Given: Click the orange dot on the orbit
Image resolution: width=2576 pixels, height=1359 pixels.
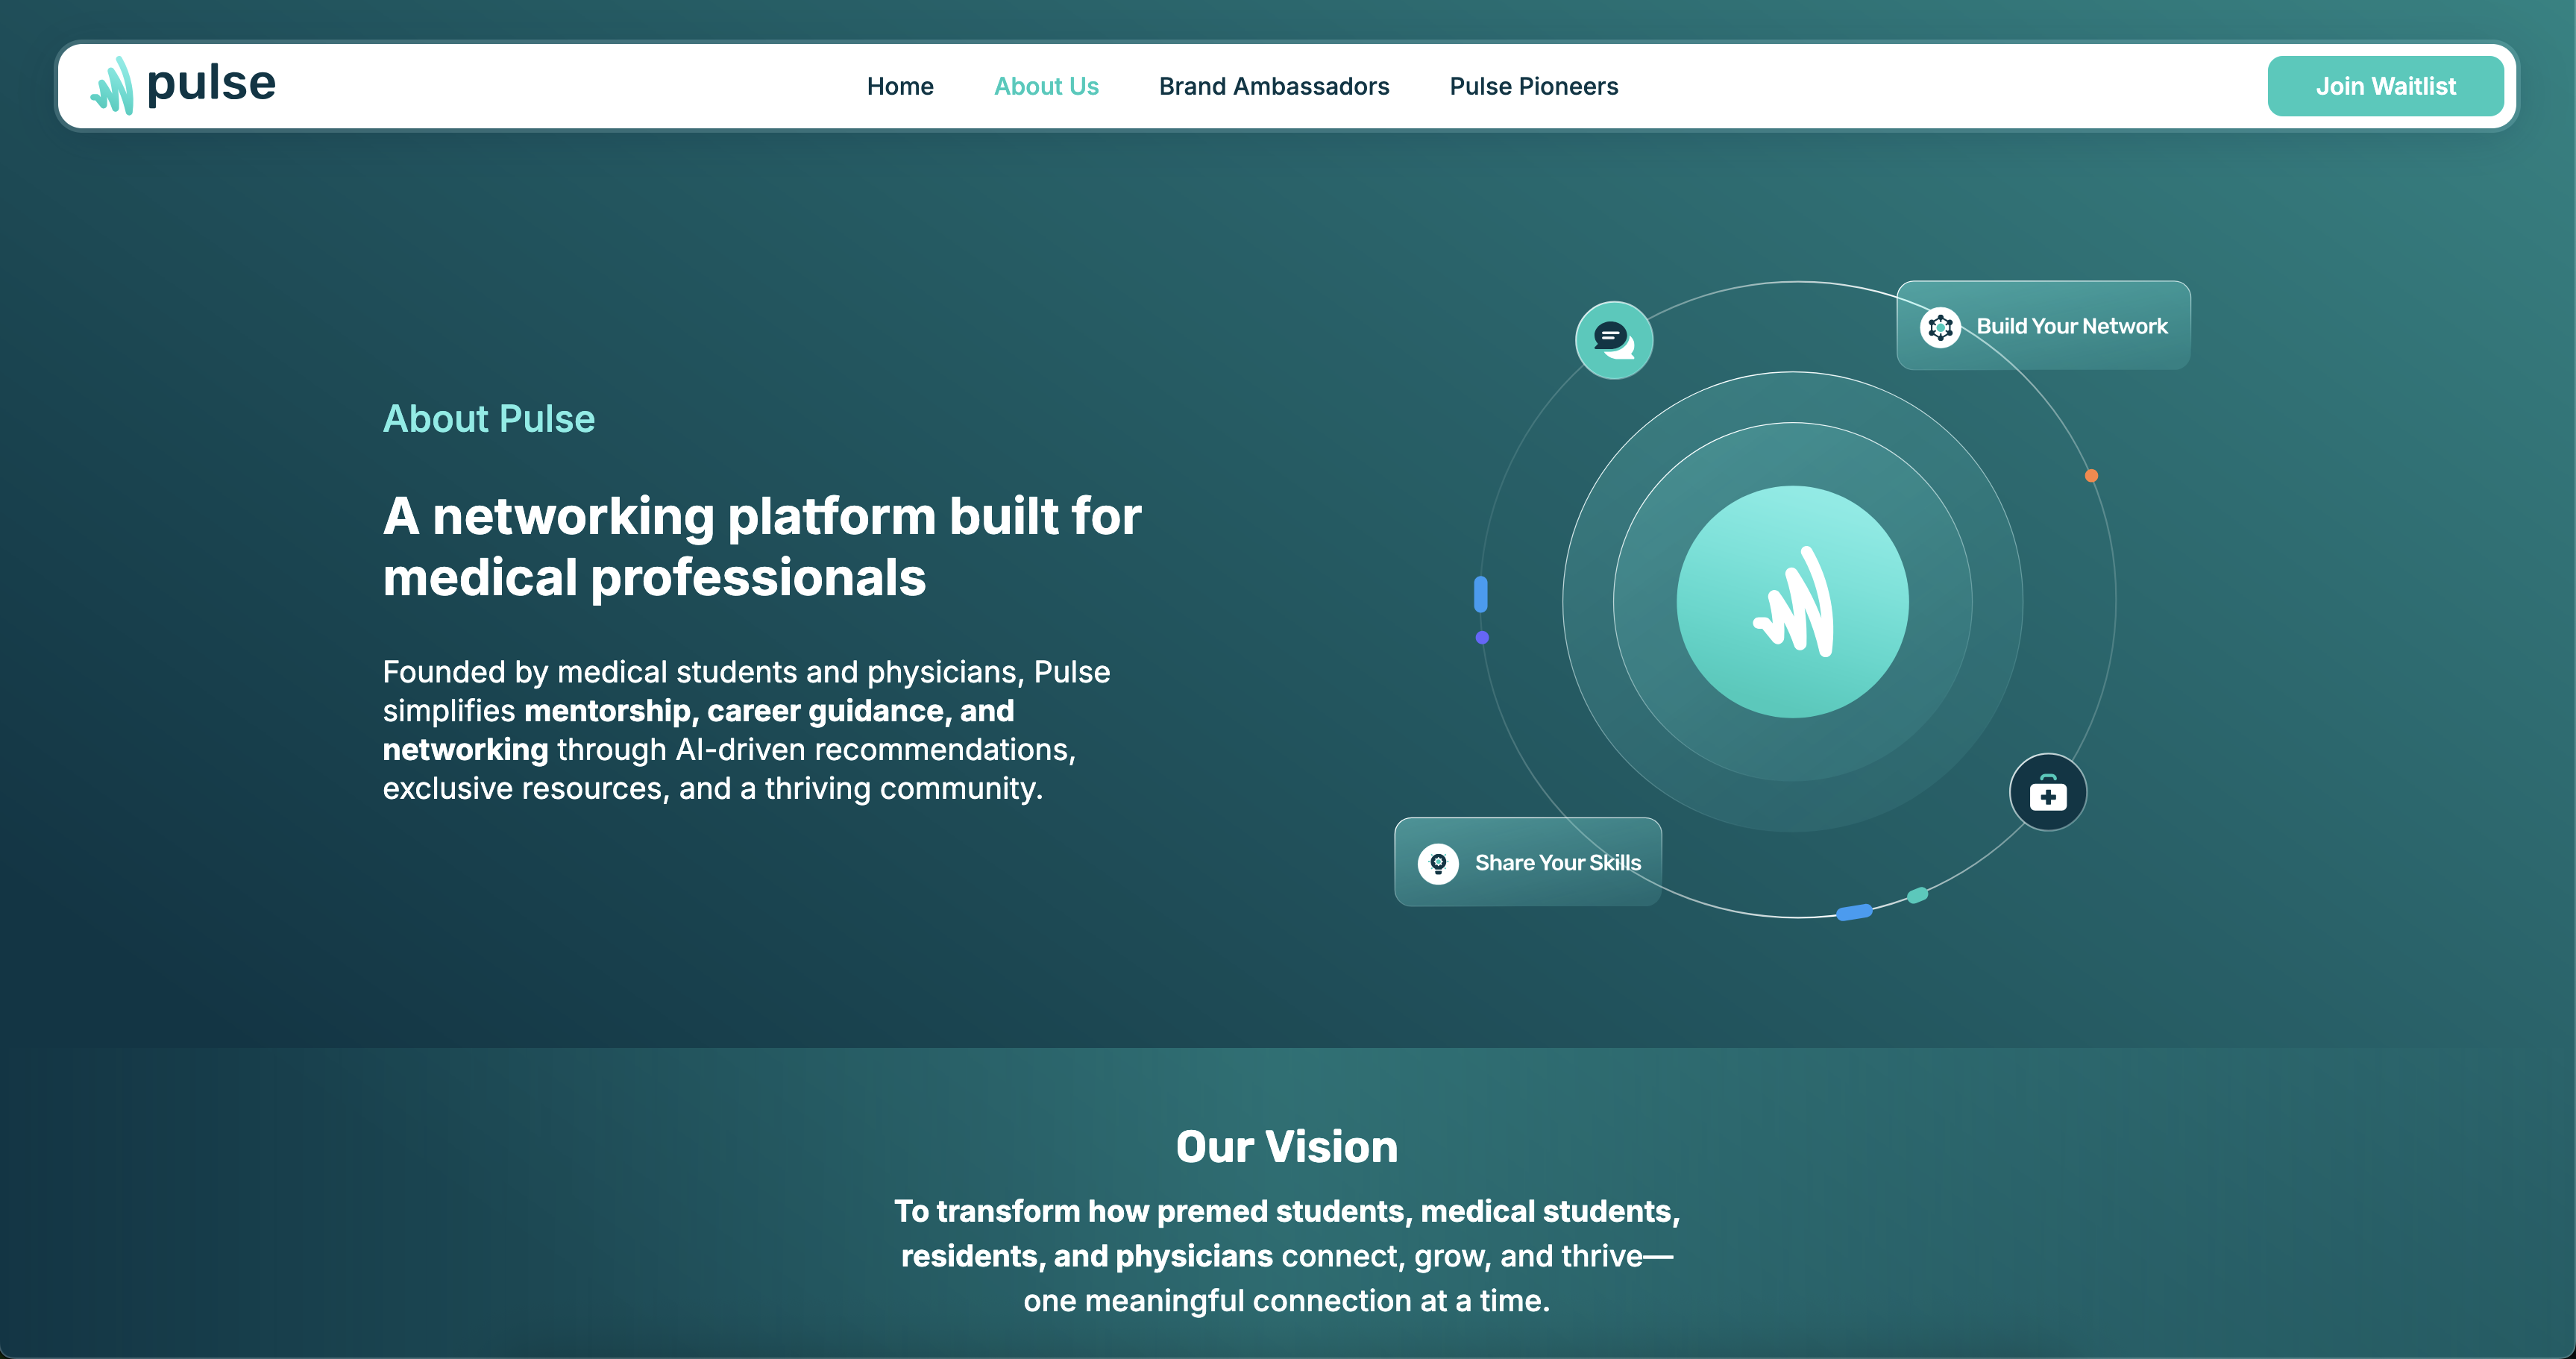Looking at the screenshot, I should [2091, 476].
